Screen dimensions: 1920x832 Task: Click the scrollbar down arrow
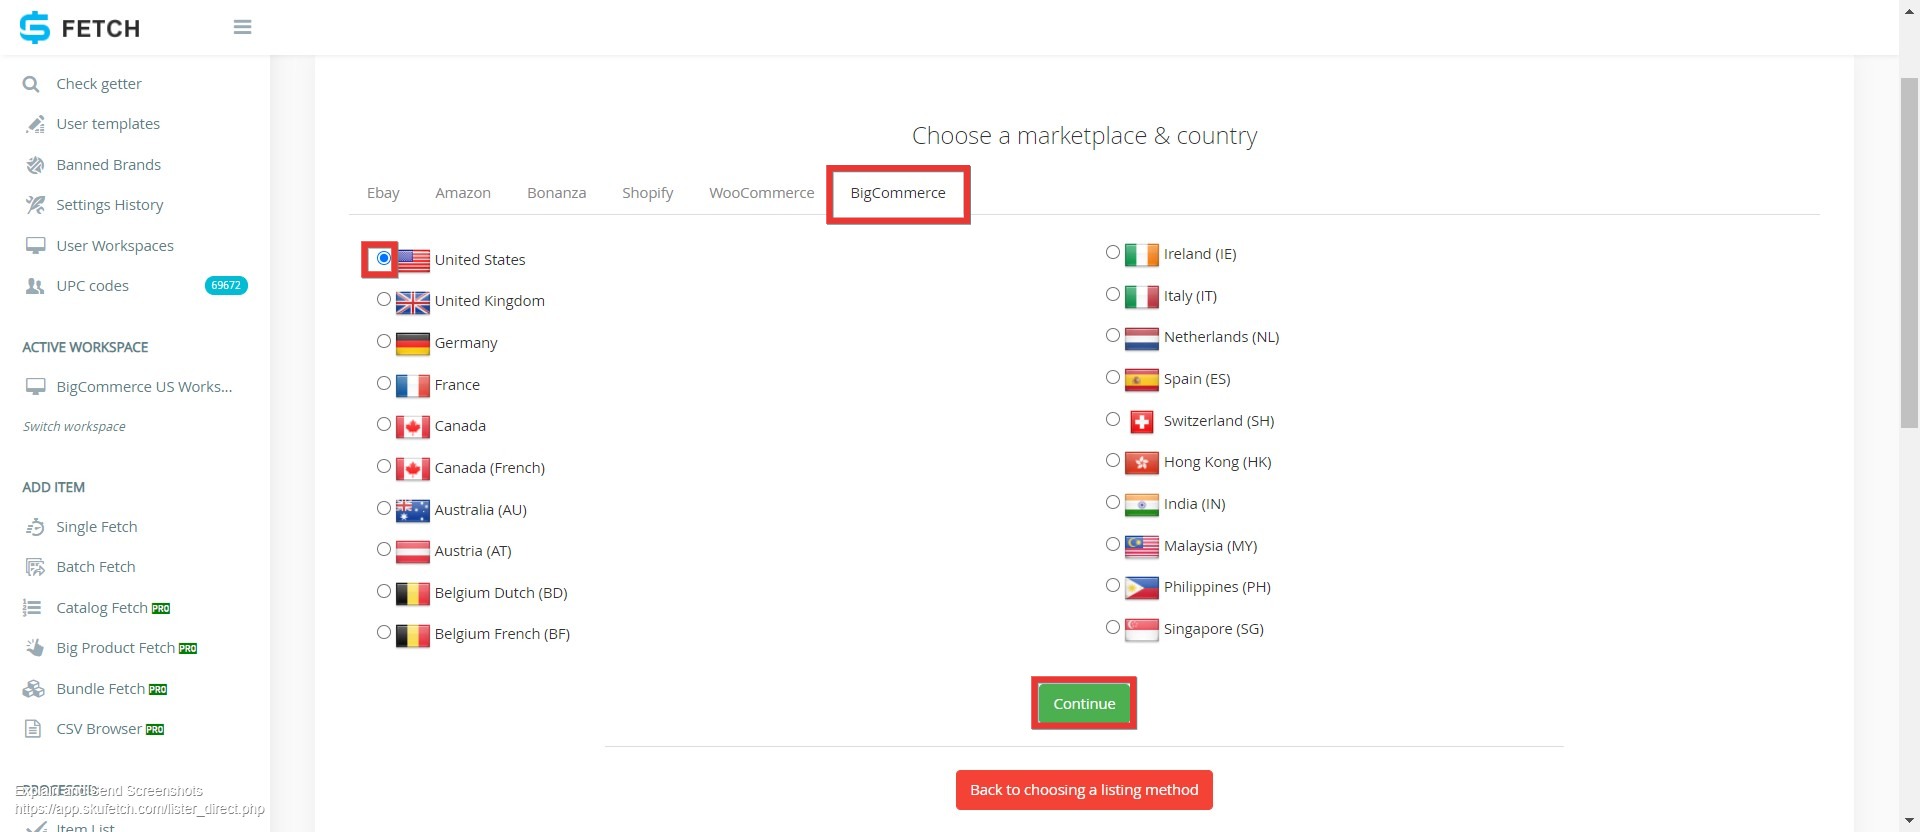pos(1909,822)
